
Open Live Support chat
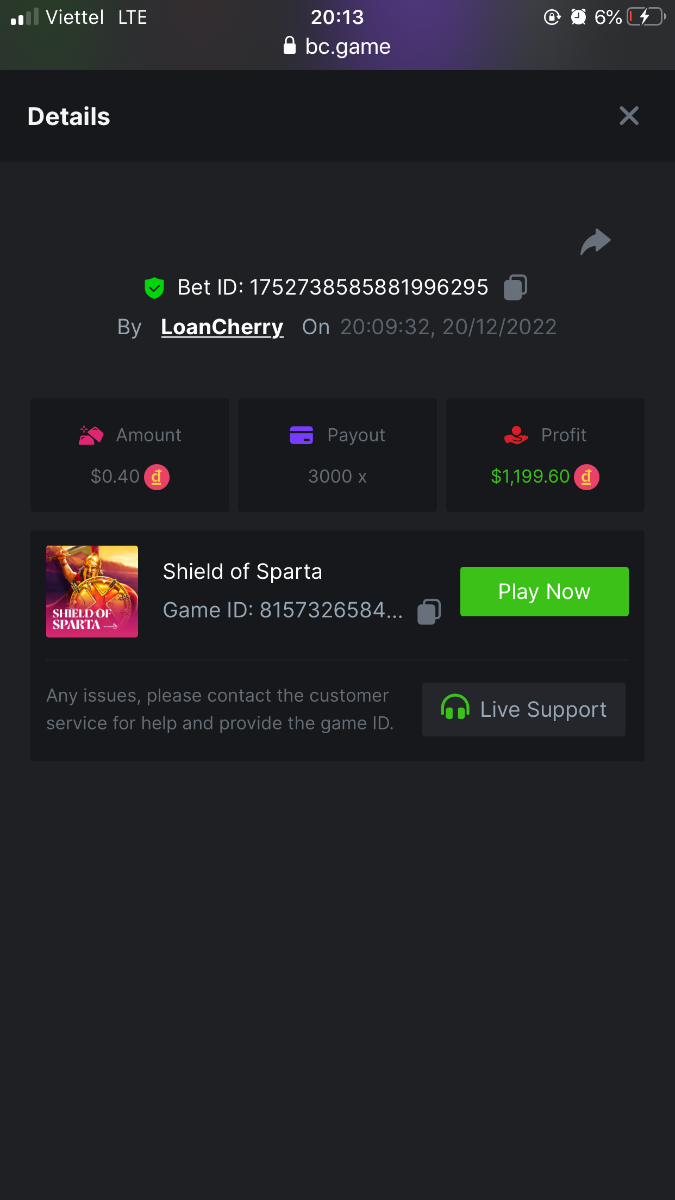pos(524,710)
